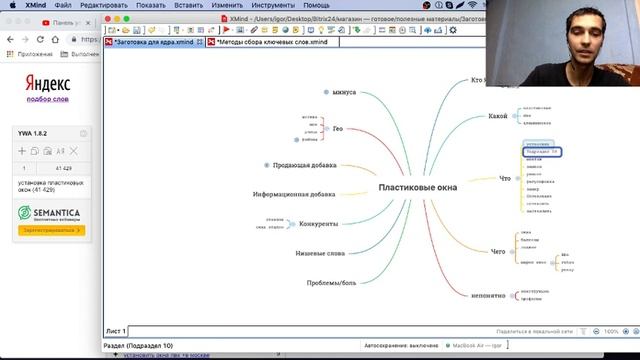Select the Низовые слова topic
640x360 pixels.
320,253
